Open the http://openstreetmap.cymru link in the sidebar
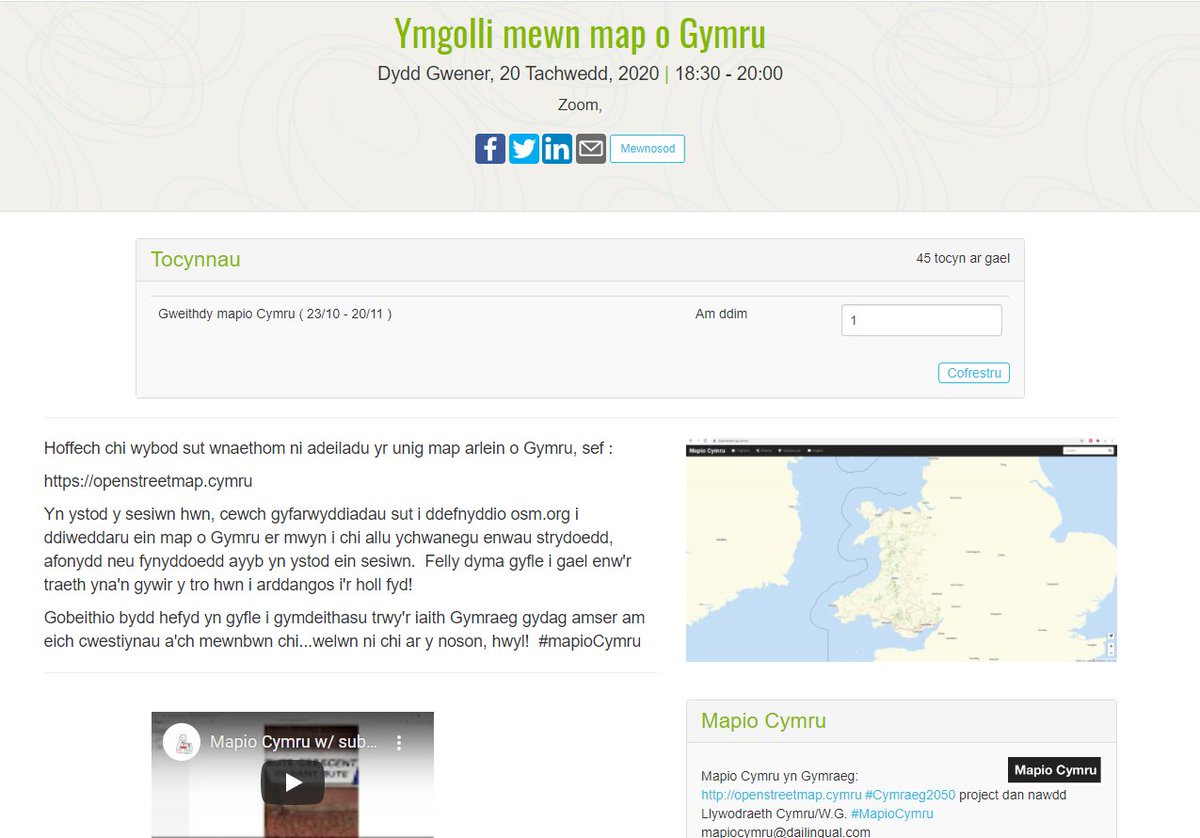The image size is (1200, 838). pyautogui.click(x=779, y=795)
